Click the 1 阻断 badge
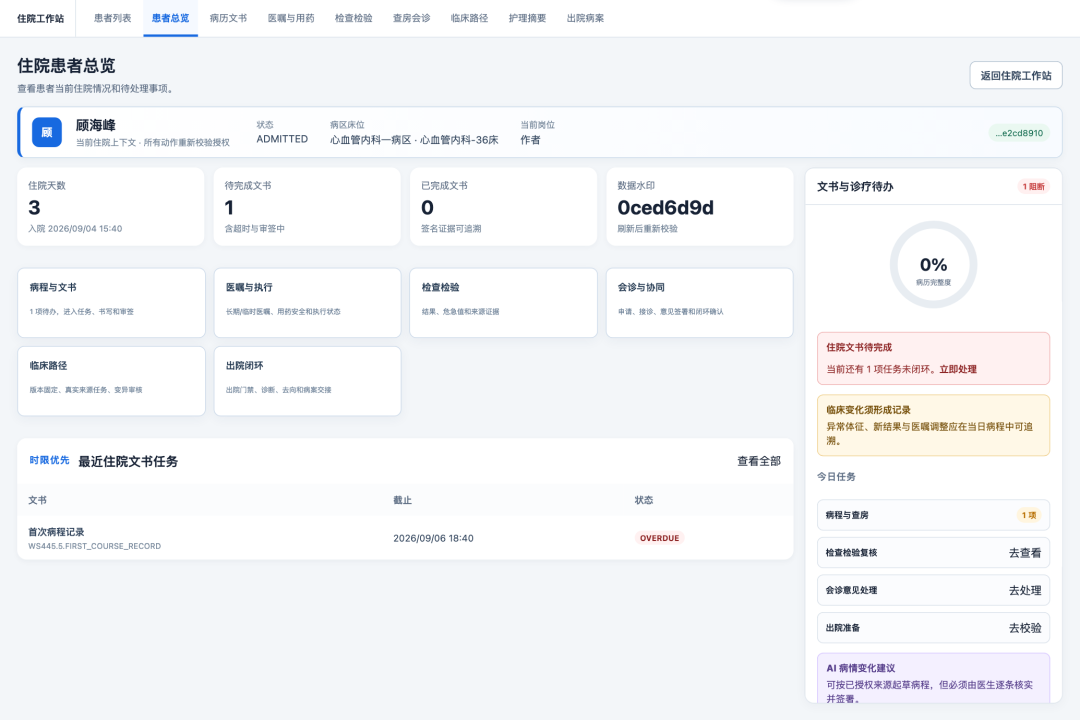This screenshot has width=1080, height=720. 1033,187
